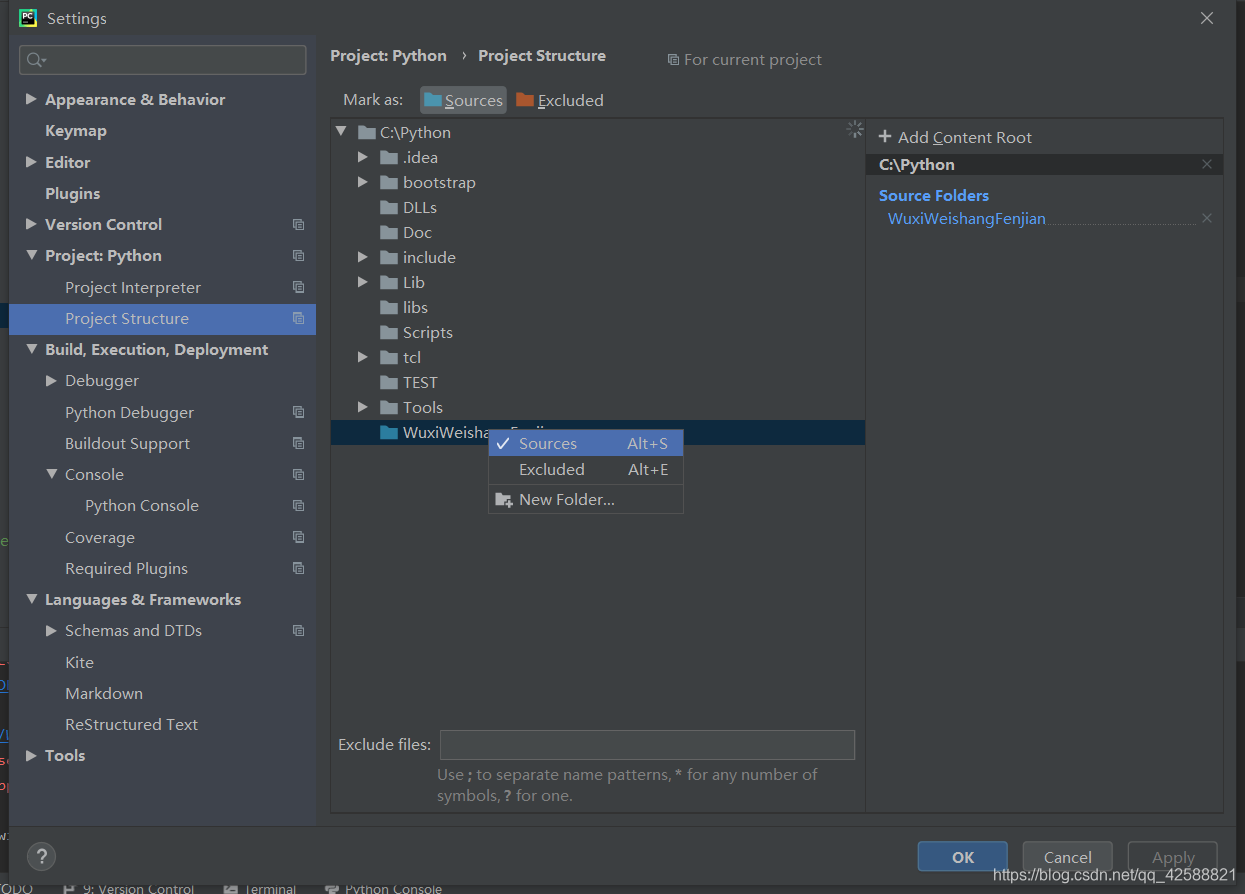
Task: Click the Scripts folder icon
Action: [389, 332]
